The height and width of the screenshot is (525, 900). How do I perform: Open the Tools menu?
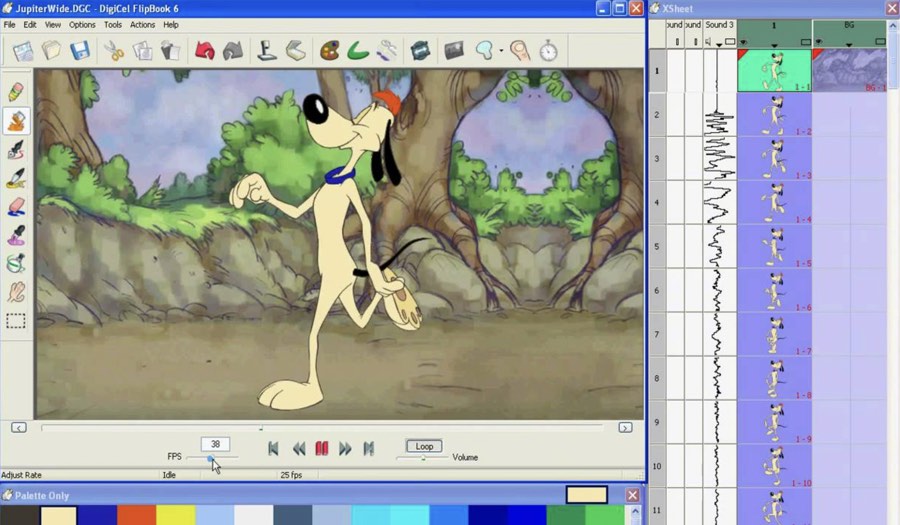click(113, 25)
